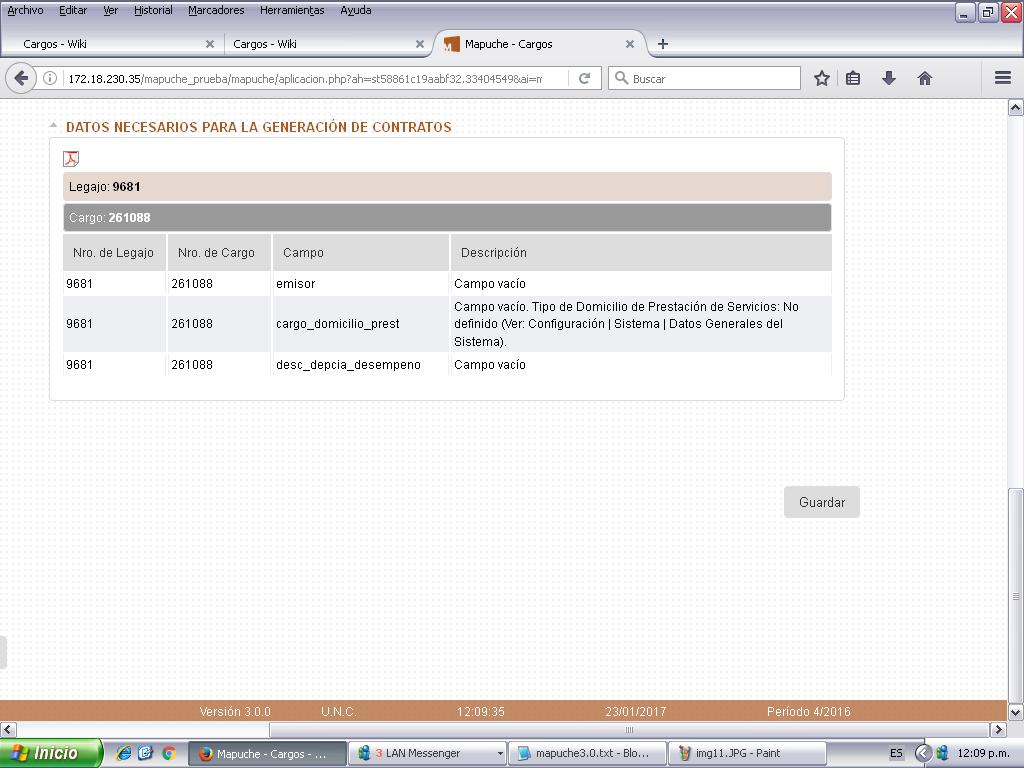This screenshot has height=768, width=1024.
Task: Show bookmarks list icon in toolbar
Action: pos(853,78)
